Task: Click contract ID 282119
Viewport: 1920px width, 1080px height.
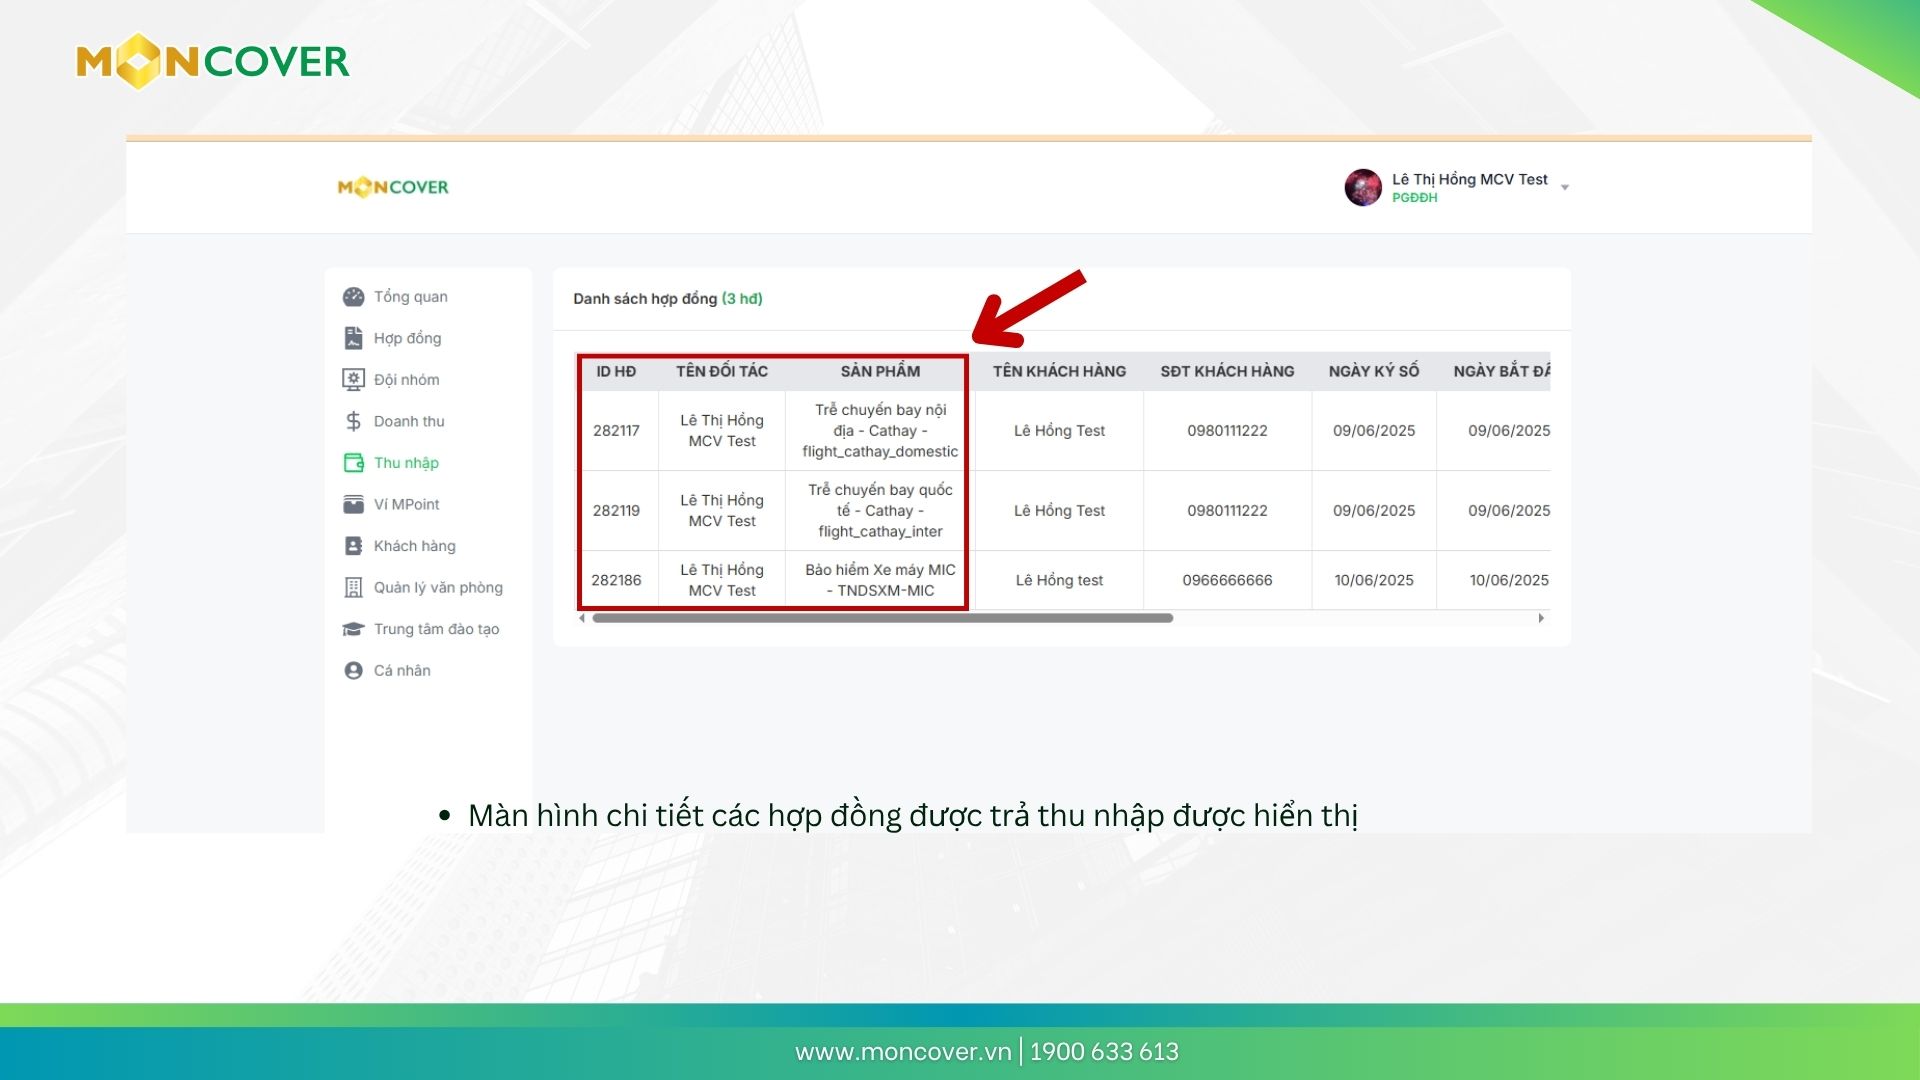Action: 616,511
